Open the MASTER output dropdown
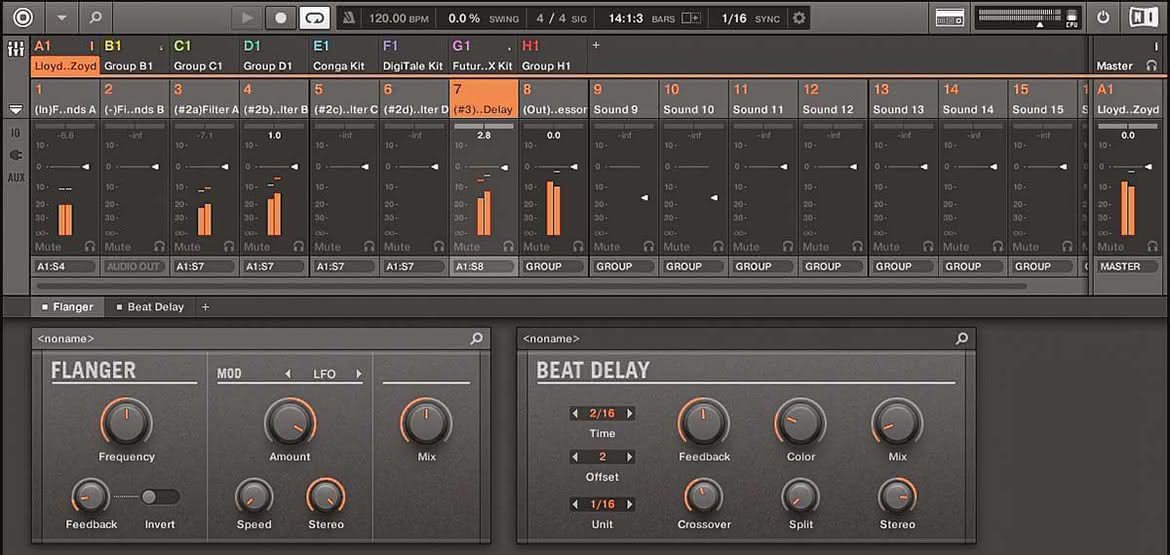Viewport: 1170px width, 555px height. tap(1127, 266)
